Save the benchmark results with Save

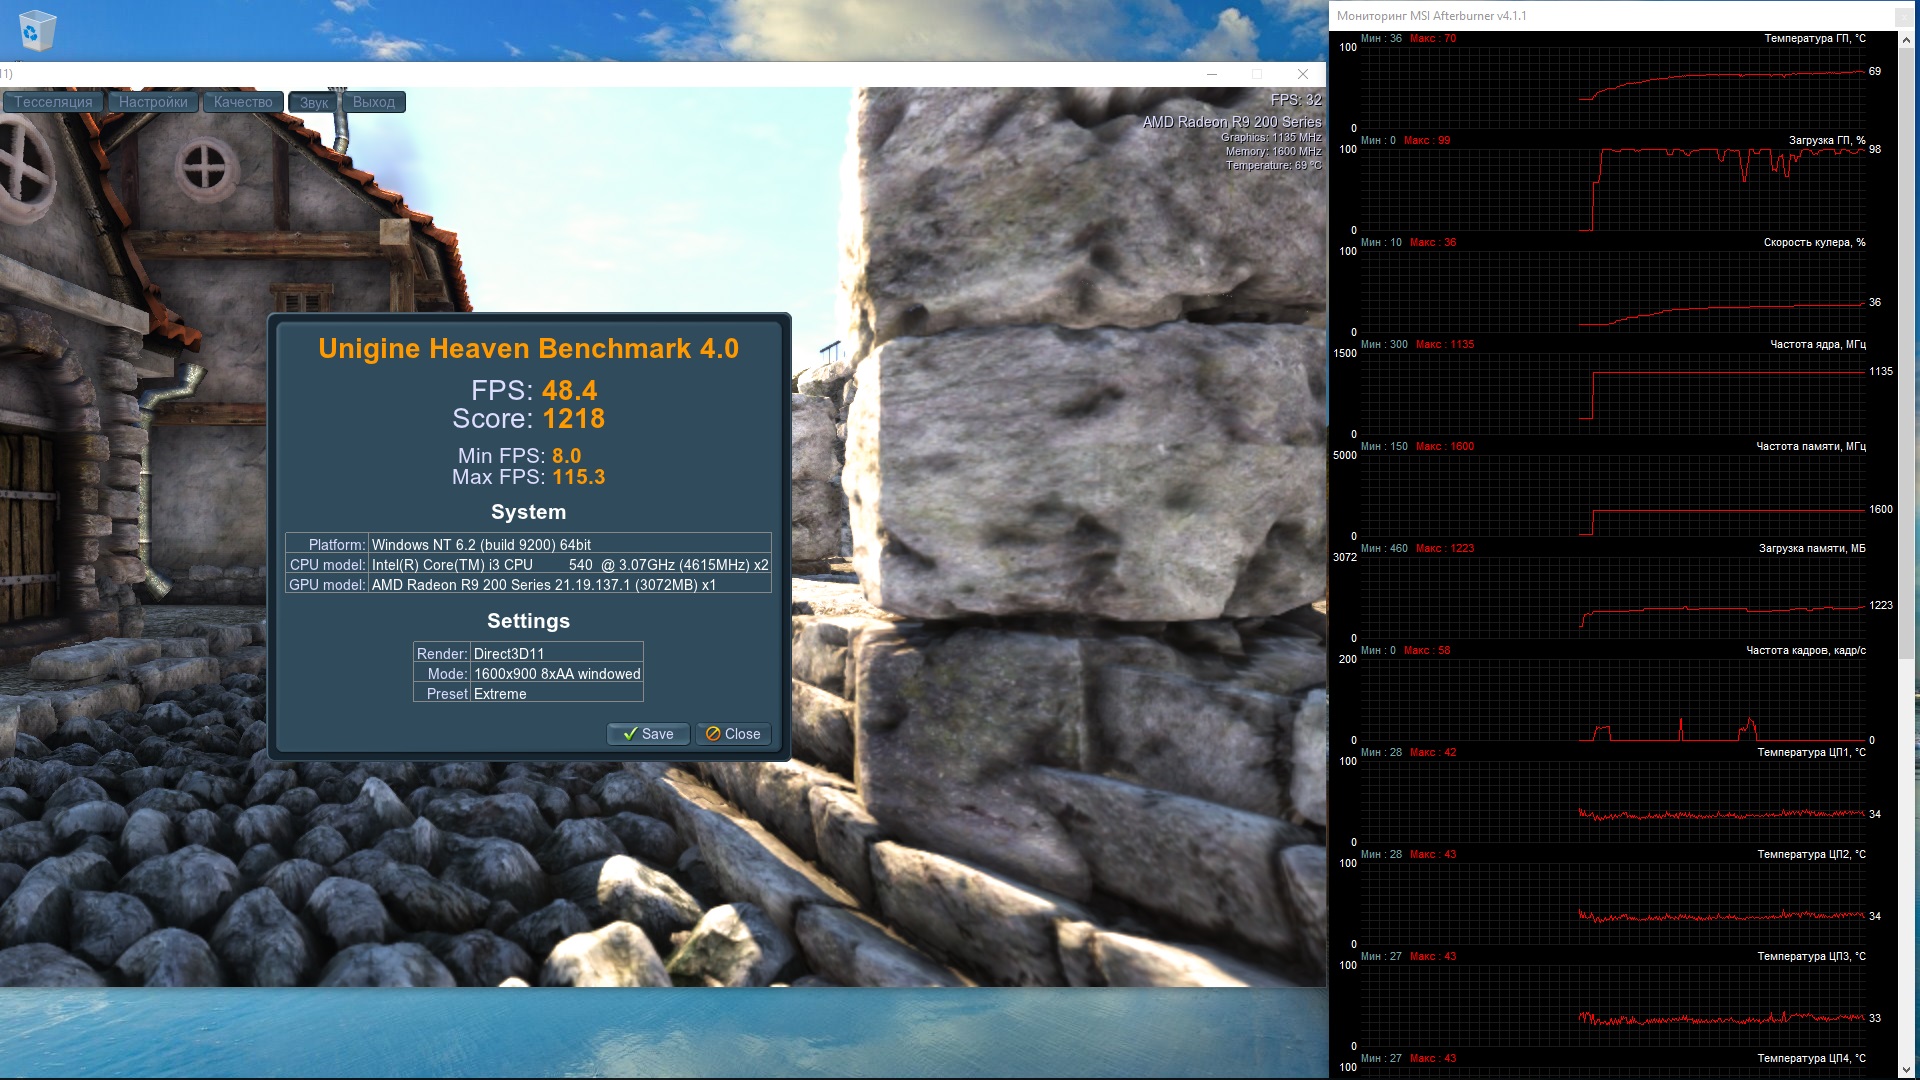point(648,734)
